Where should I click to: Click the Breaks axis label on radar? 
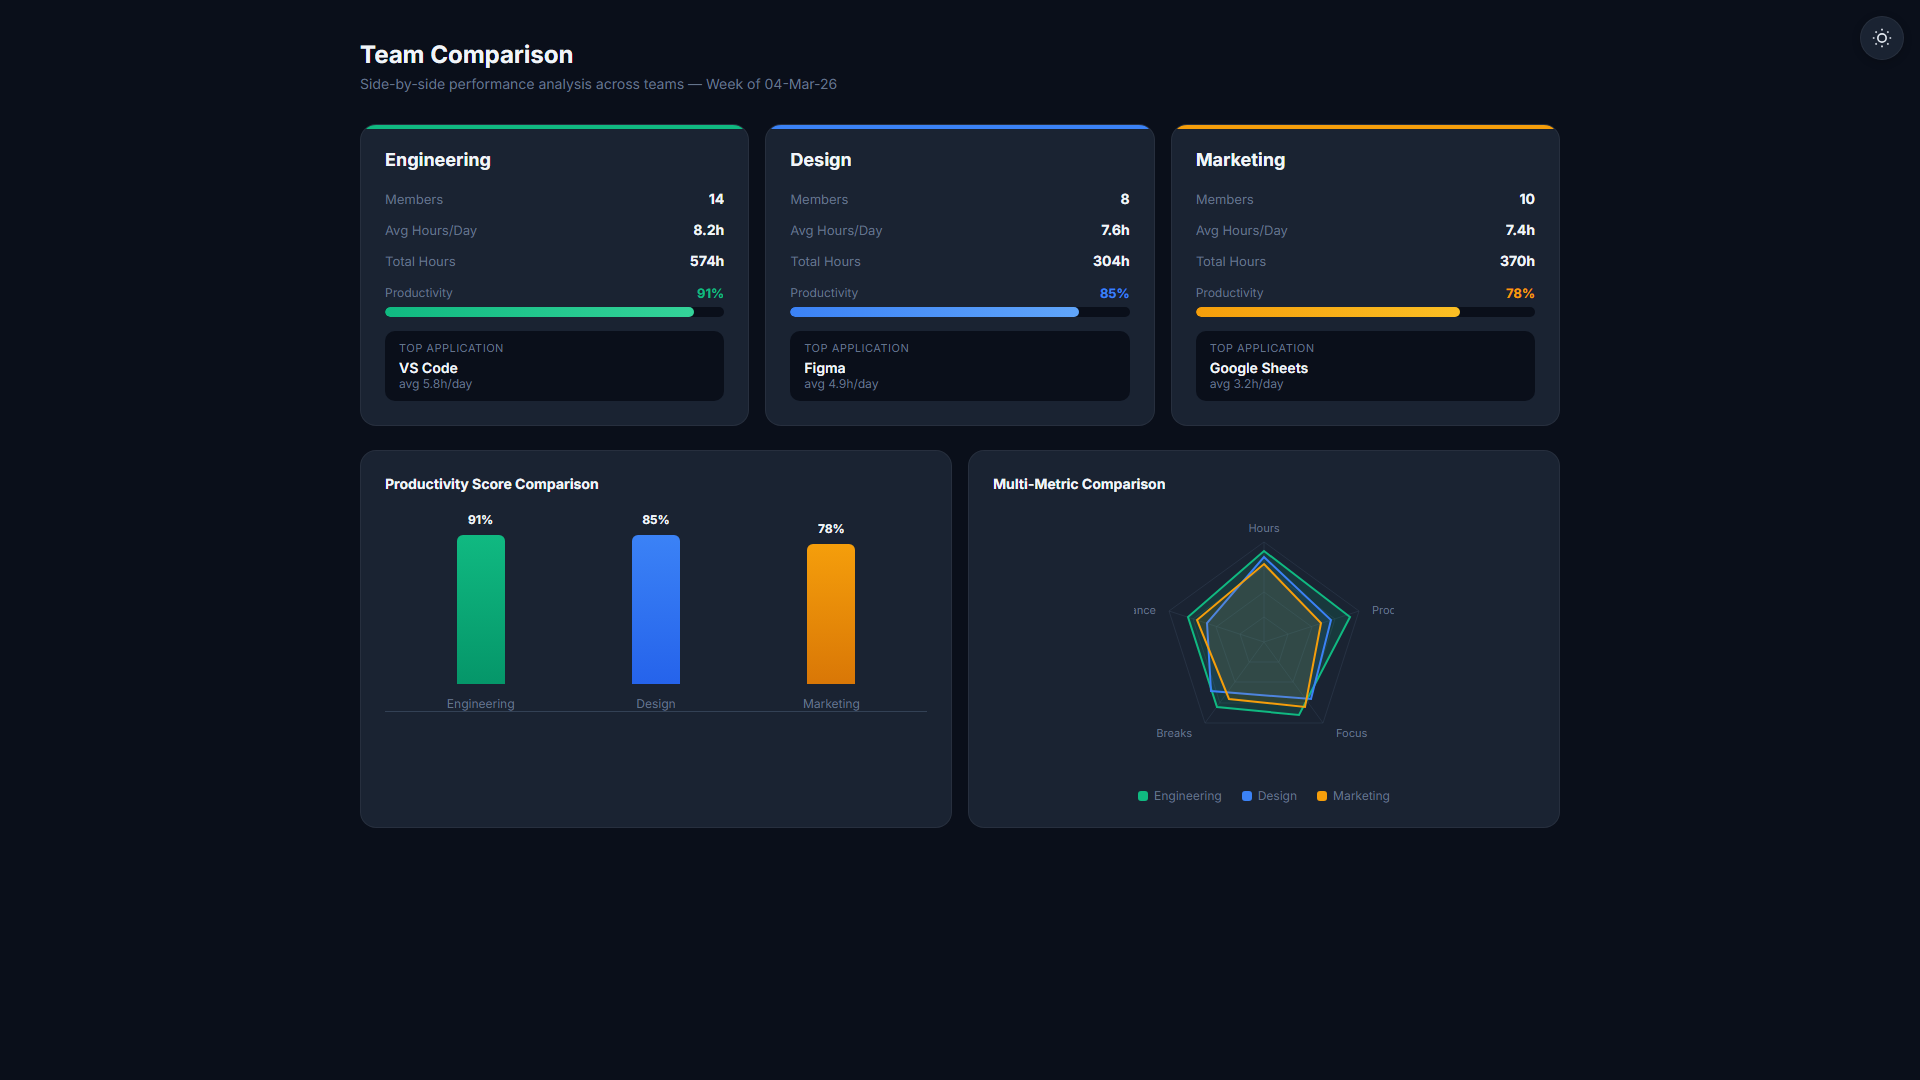pos(1174,733)
